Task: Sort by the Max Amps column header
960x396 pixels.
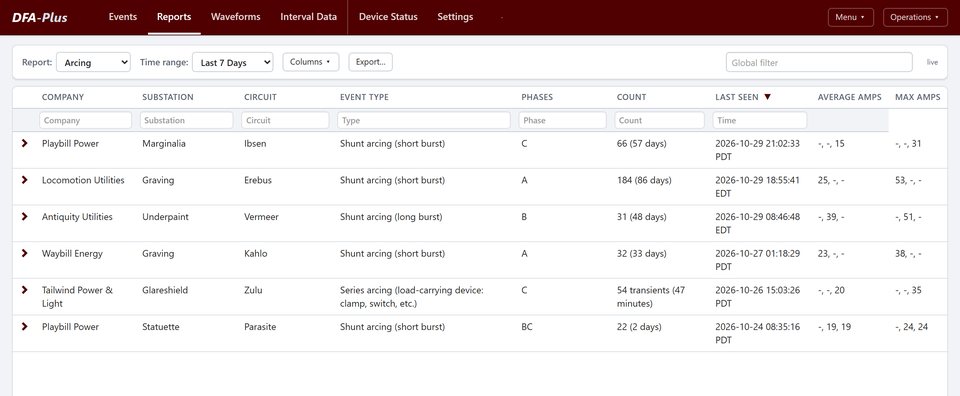Action: click(x=918, y=97)
